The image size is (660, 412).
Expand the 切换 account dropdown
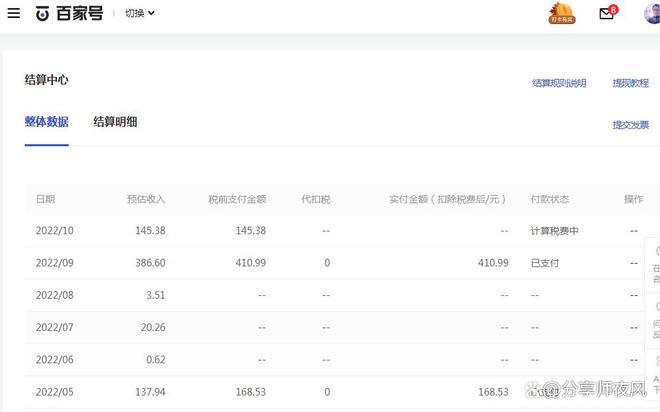tap(140, 14)
